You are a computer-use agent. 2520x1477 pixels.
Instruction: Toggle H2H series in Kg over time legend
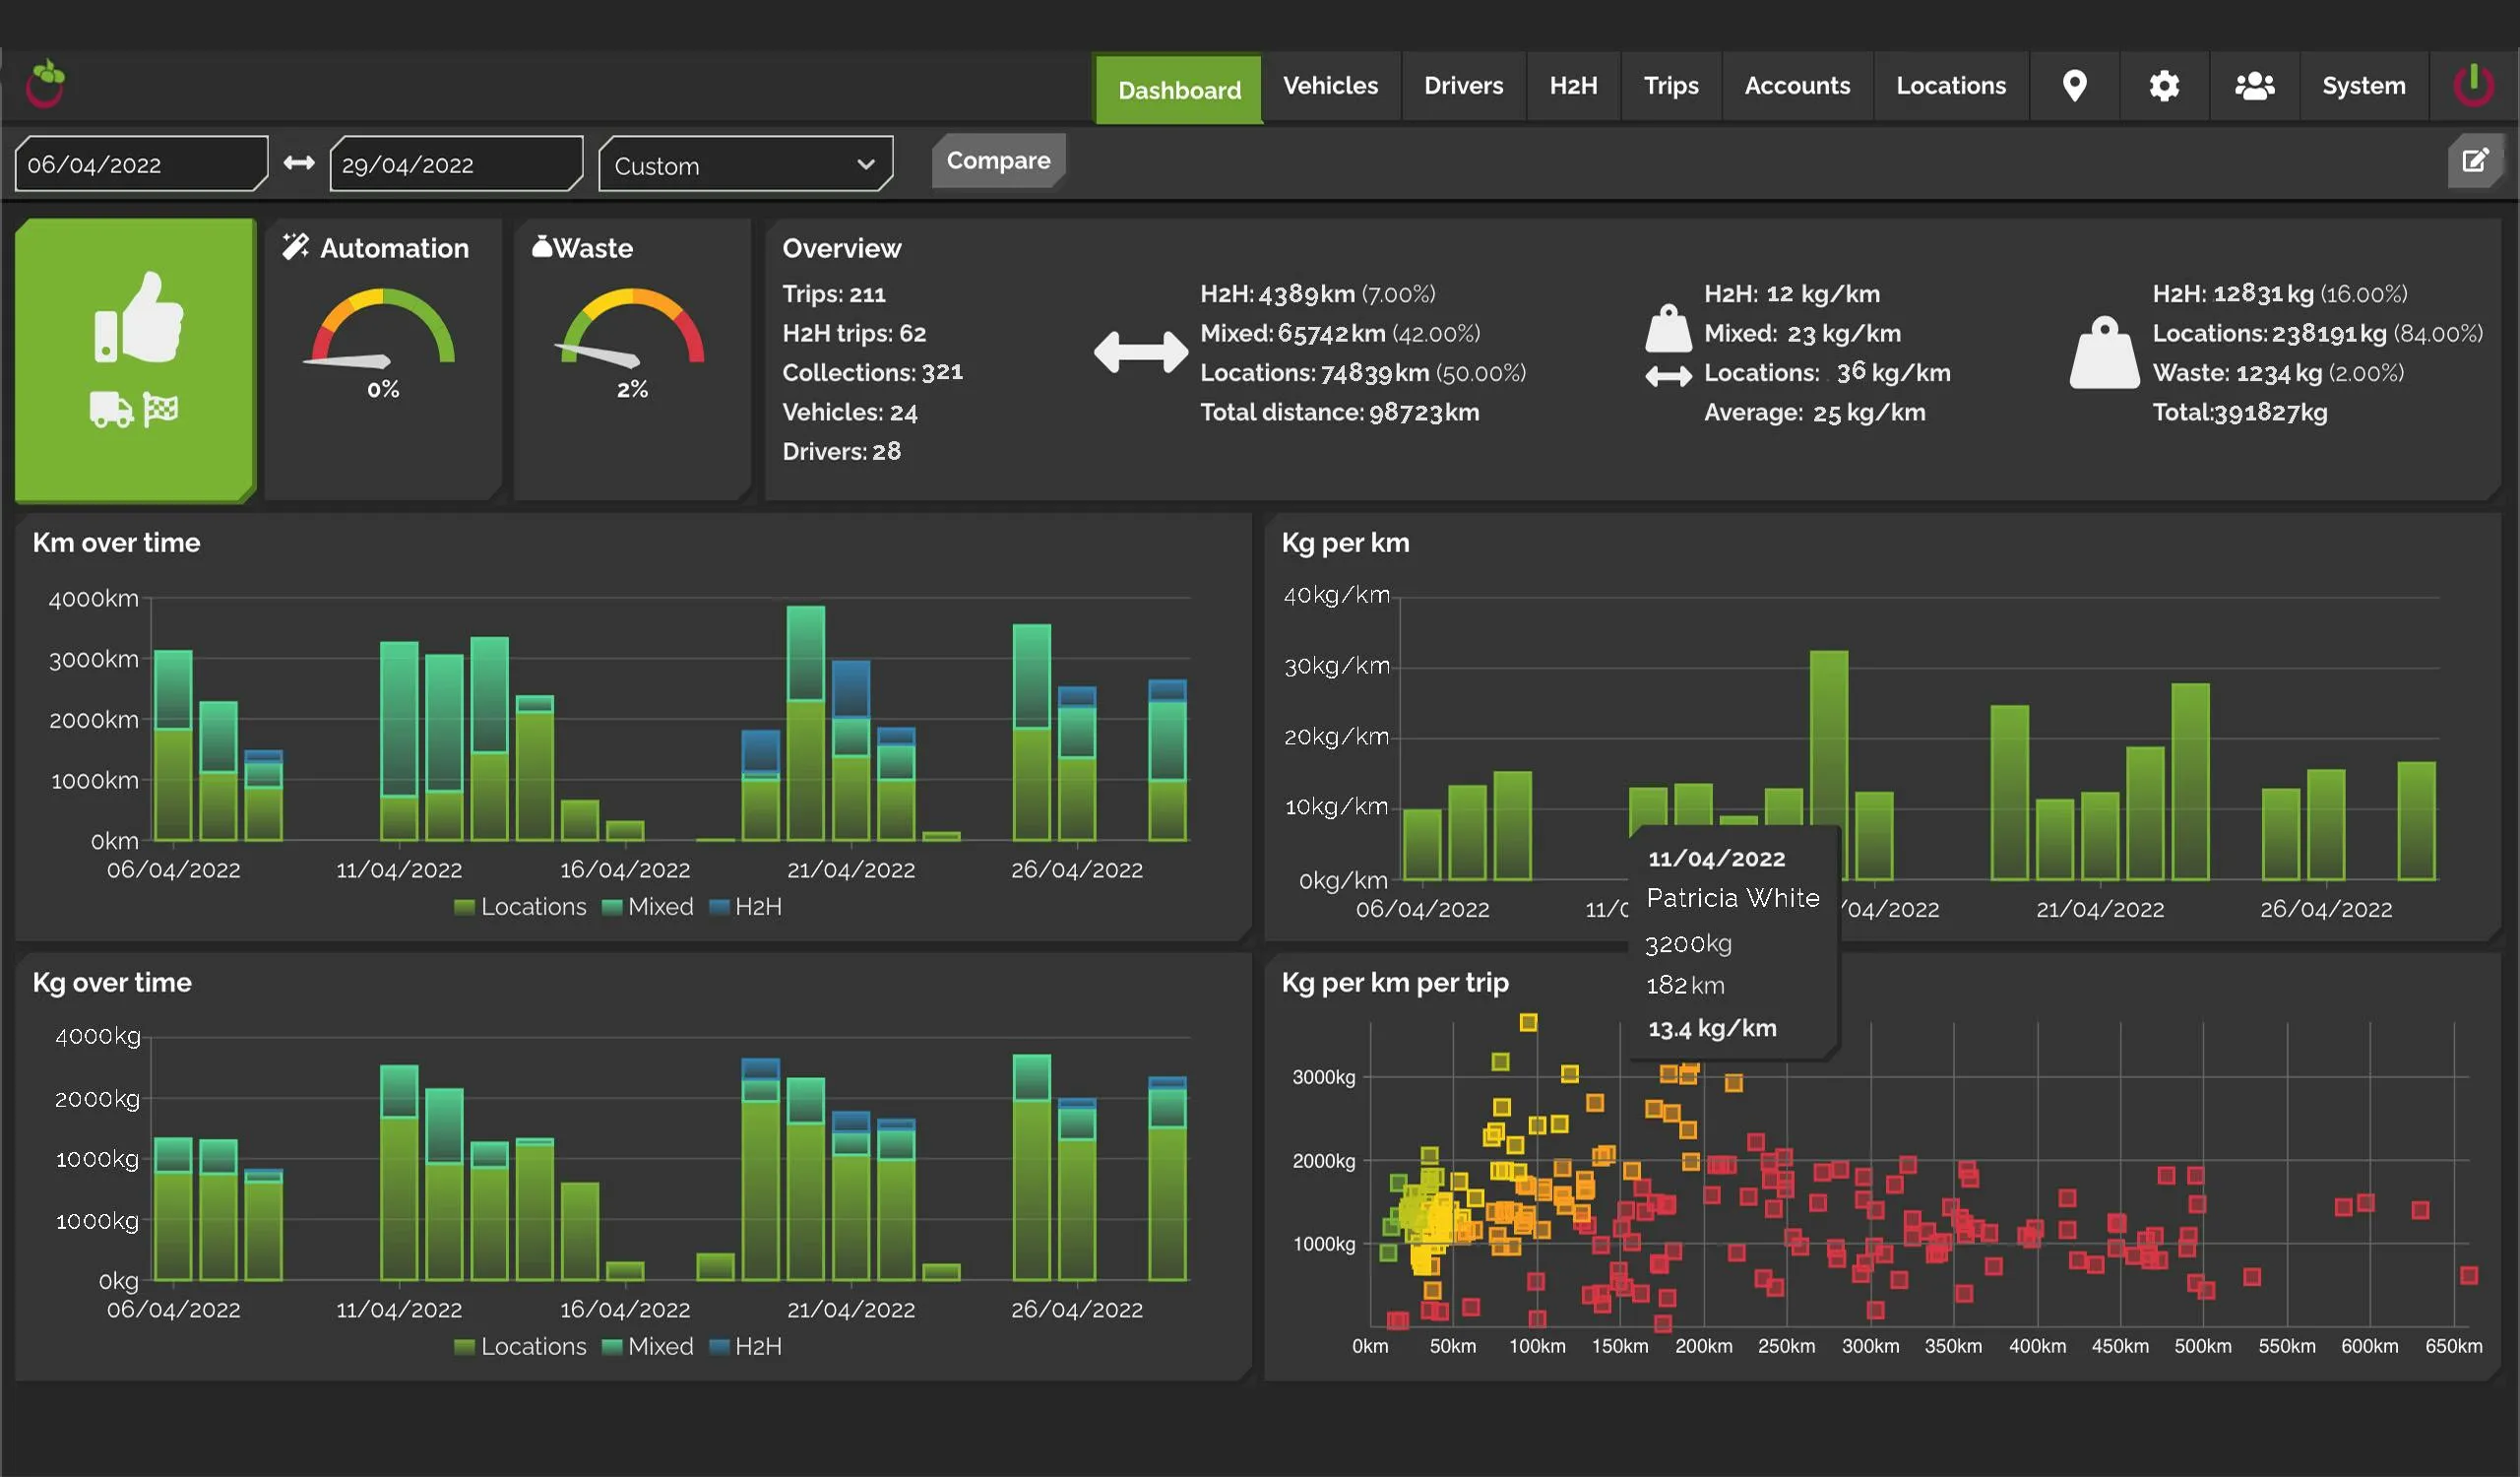click(745, 1347)
